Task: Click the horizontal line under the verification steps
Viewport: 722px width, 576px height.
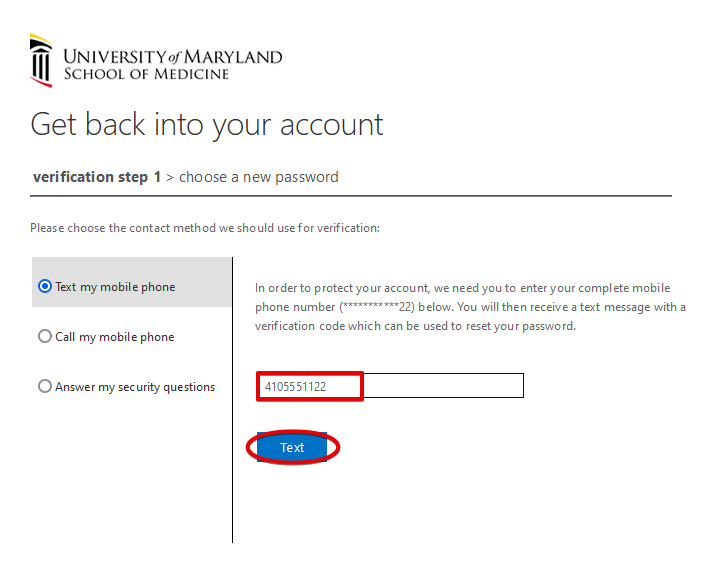Action: (350, 195)
